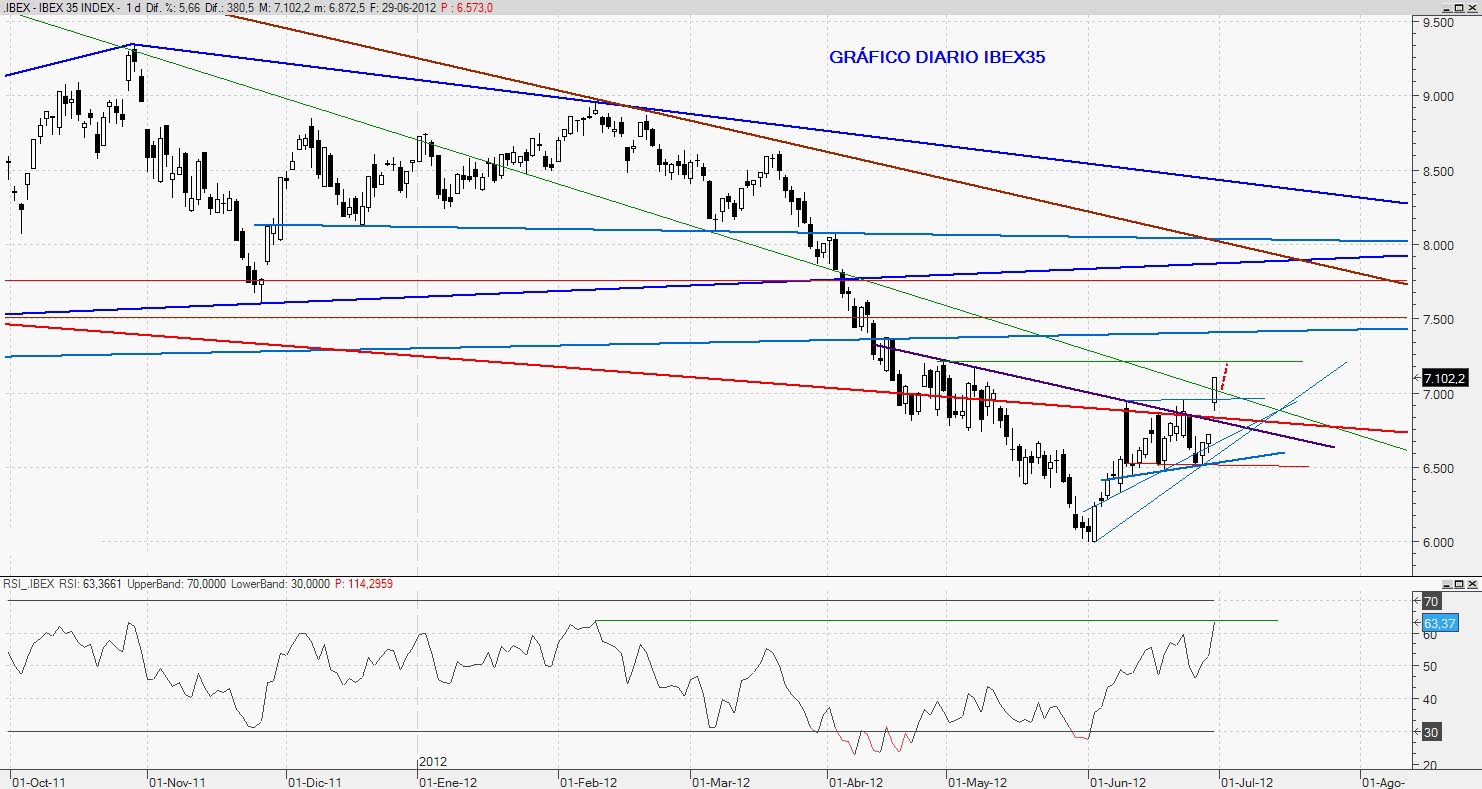This screenshot has height=789, width=1482.
Task: Select the 01-Abr-12 date on time axis
Action: [856, 781]
